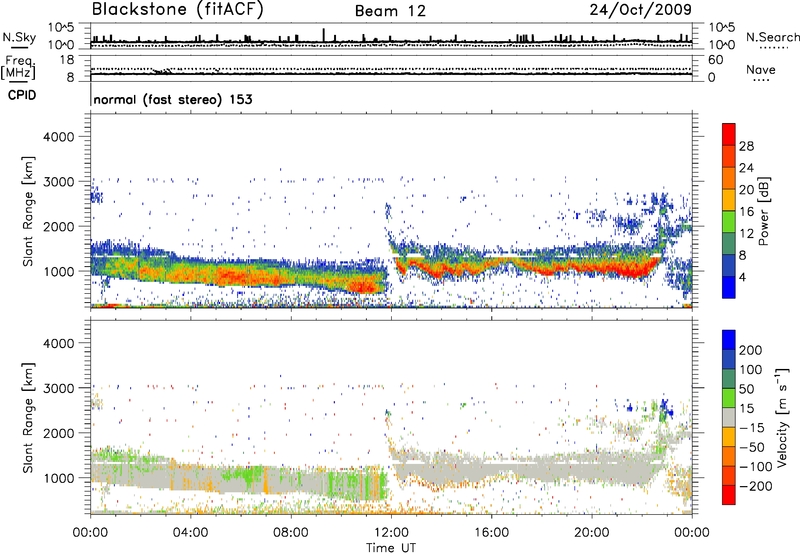The image size is (800, 554).
Task: Click Velocity colorbar segment between -15 and -50
Action: 729,437
